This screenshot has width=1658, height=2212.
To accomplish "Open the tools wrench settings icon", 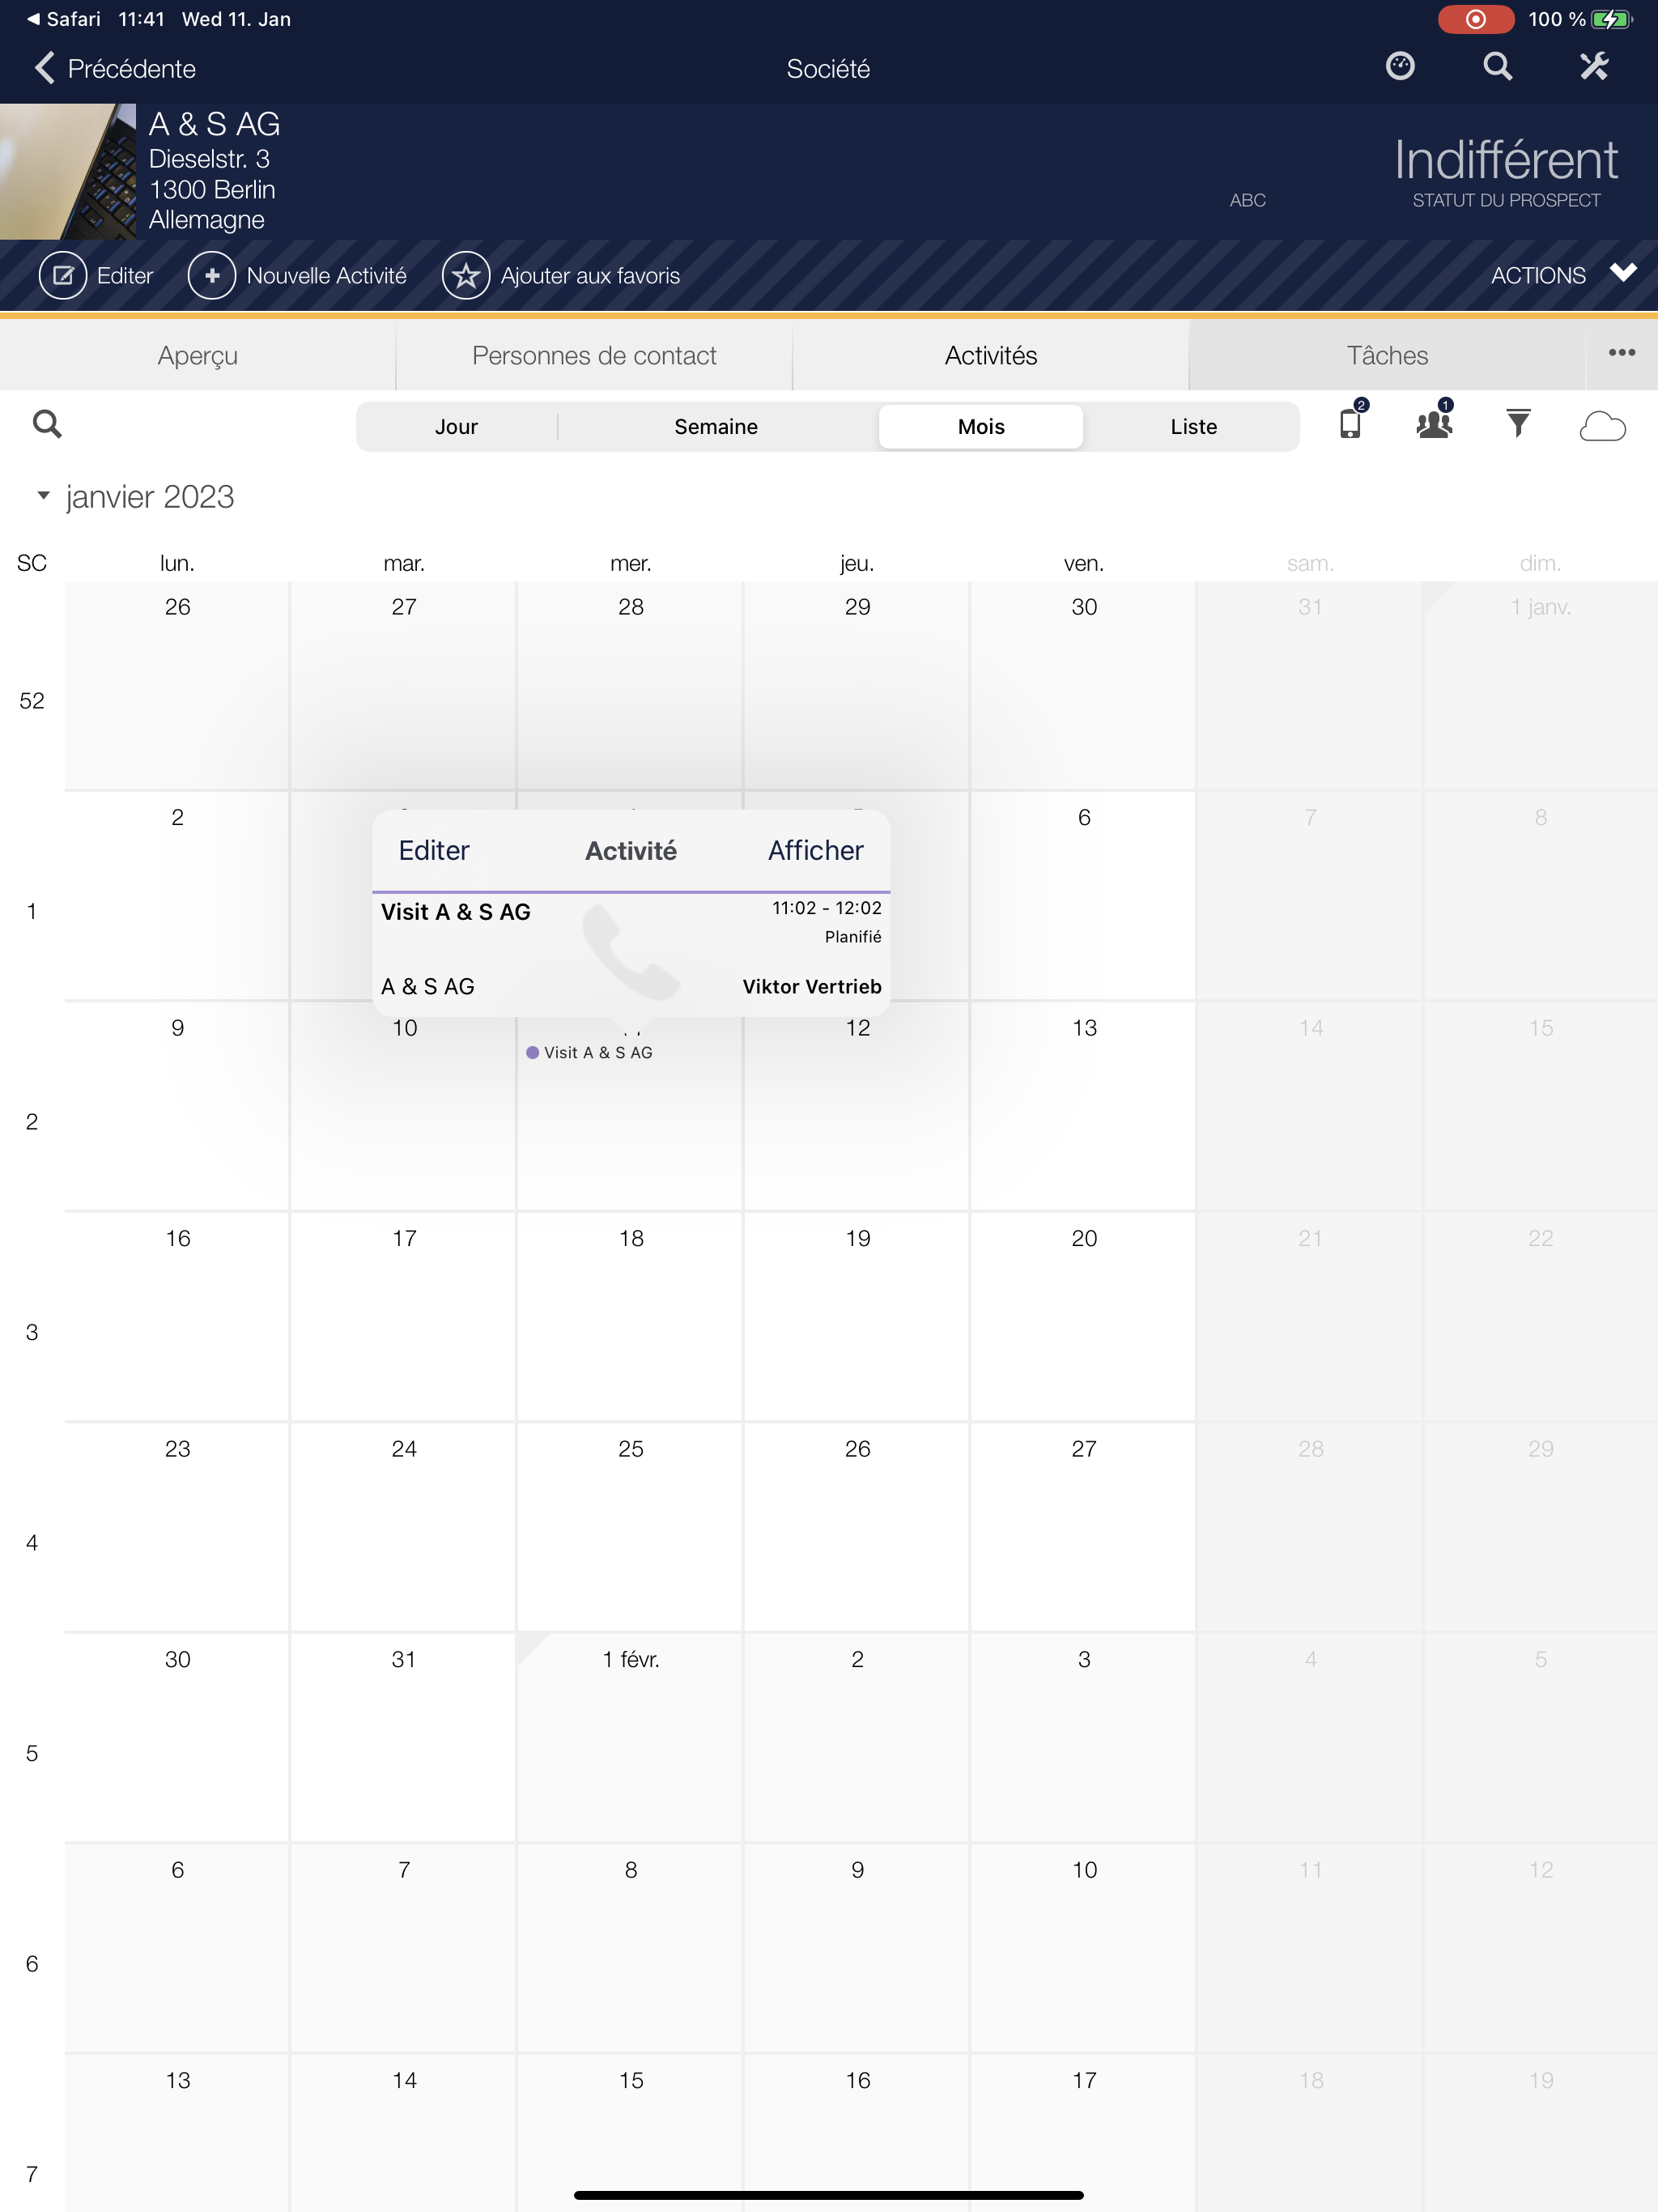I will pyautogui.click(x=1594, y=67).
